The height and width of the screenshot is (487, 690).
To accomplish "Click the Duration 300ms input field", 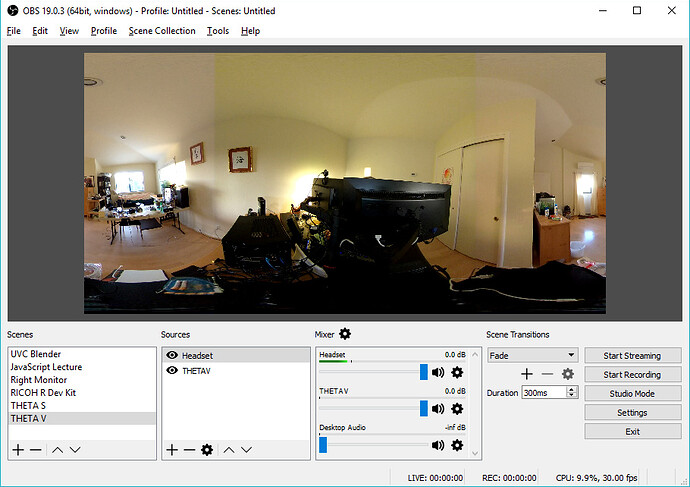I will pos(544,392).
